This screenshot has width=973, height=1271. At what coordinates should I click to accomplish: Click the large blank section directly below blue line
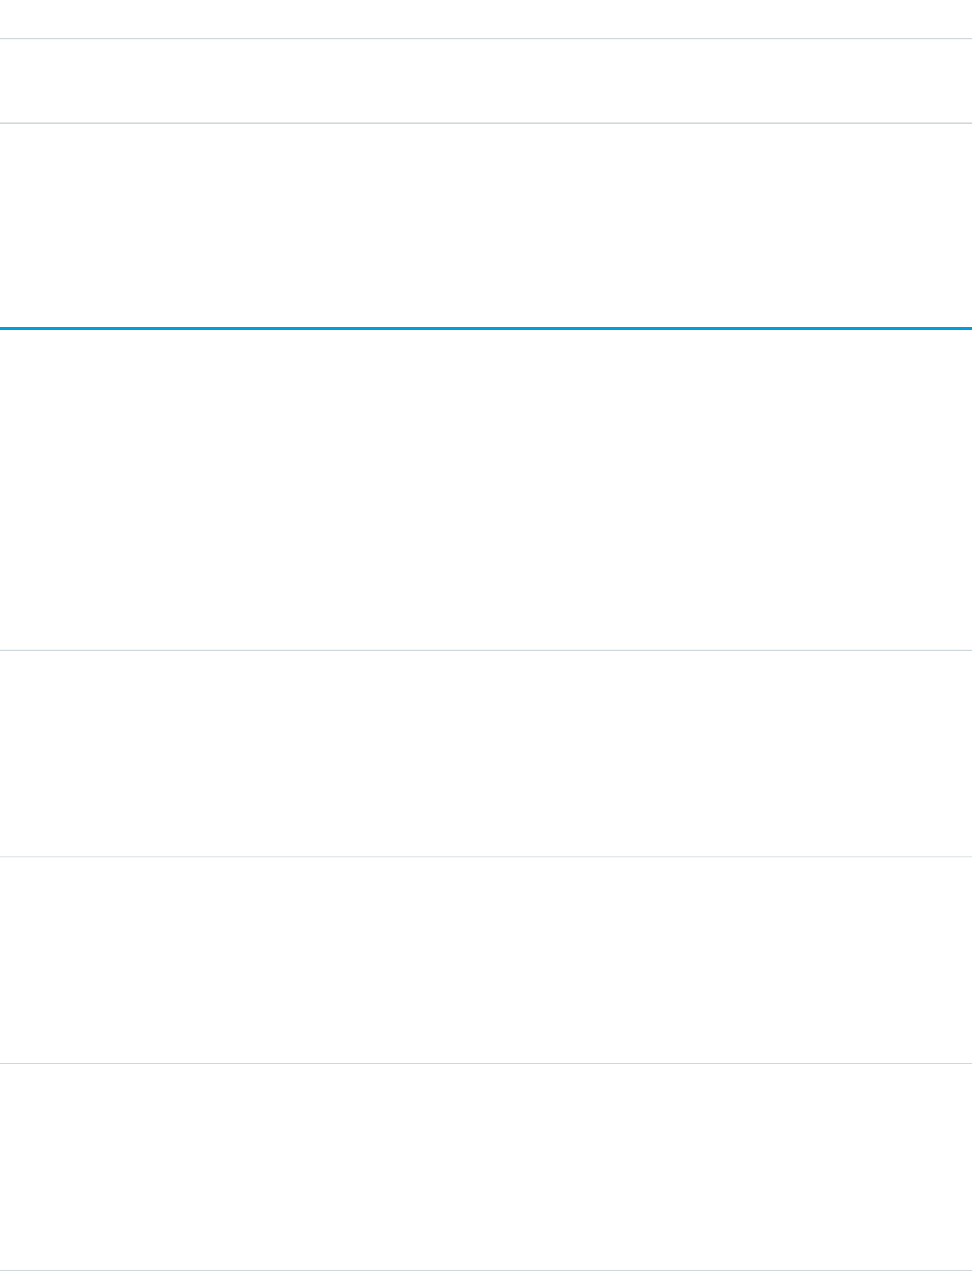click(486, 490)
